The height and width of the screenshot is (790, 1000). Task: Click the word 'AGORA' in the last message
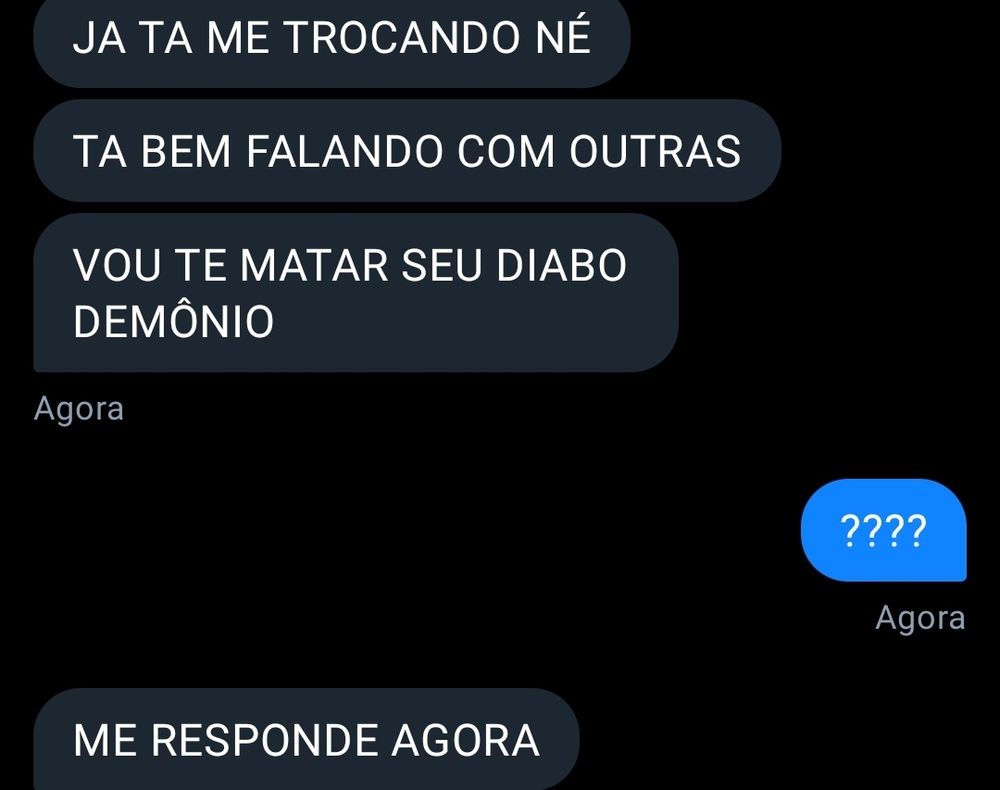pyautogui.click(x=466, y=740)
